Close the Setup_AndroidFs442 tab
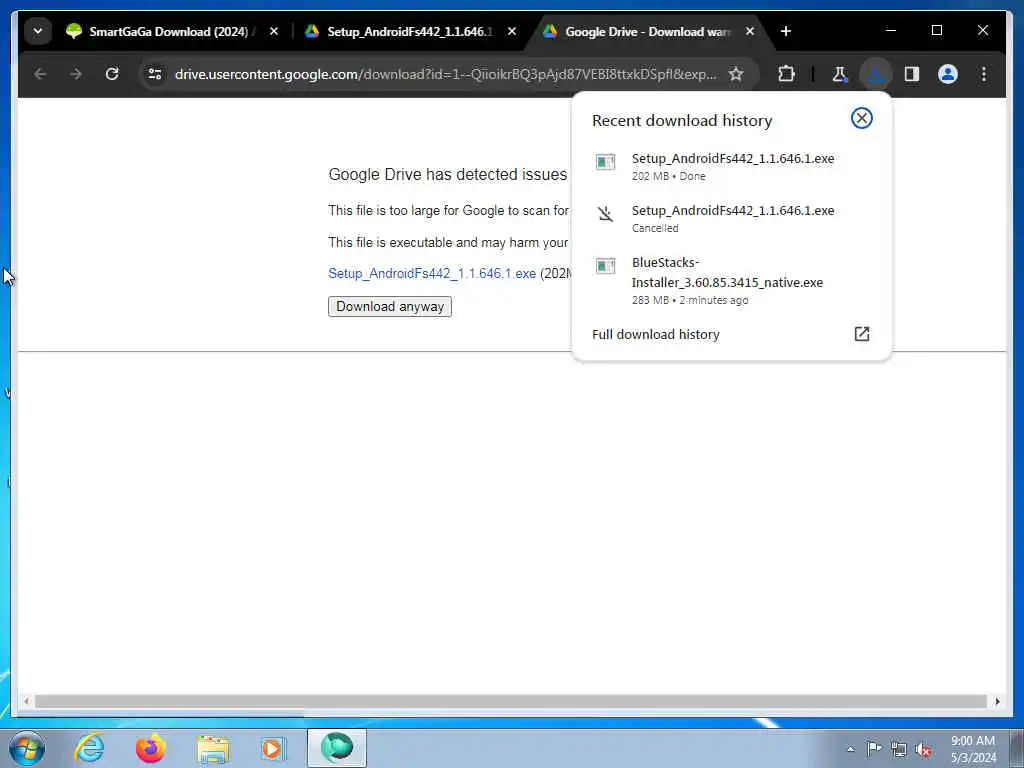The width and height of the screenshot is (1024, 768). click(512, 31)
